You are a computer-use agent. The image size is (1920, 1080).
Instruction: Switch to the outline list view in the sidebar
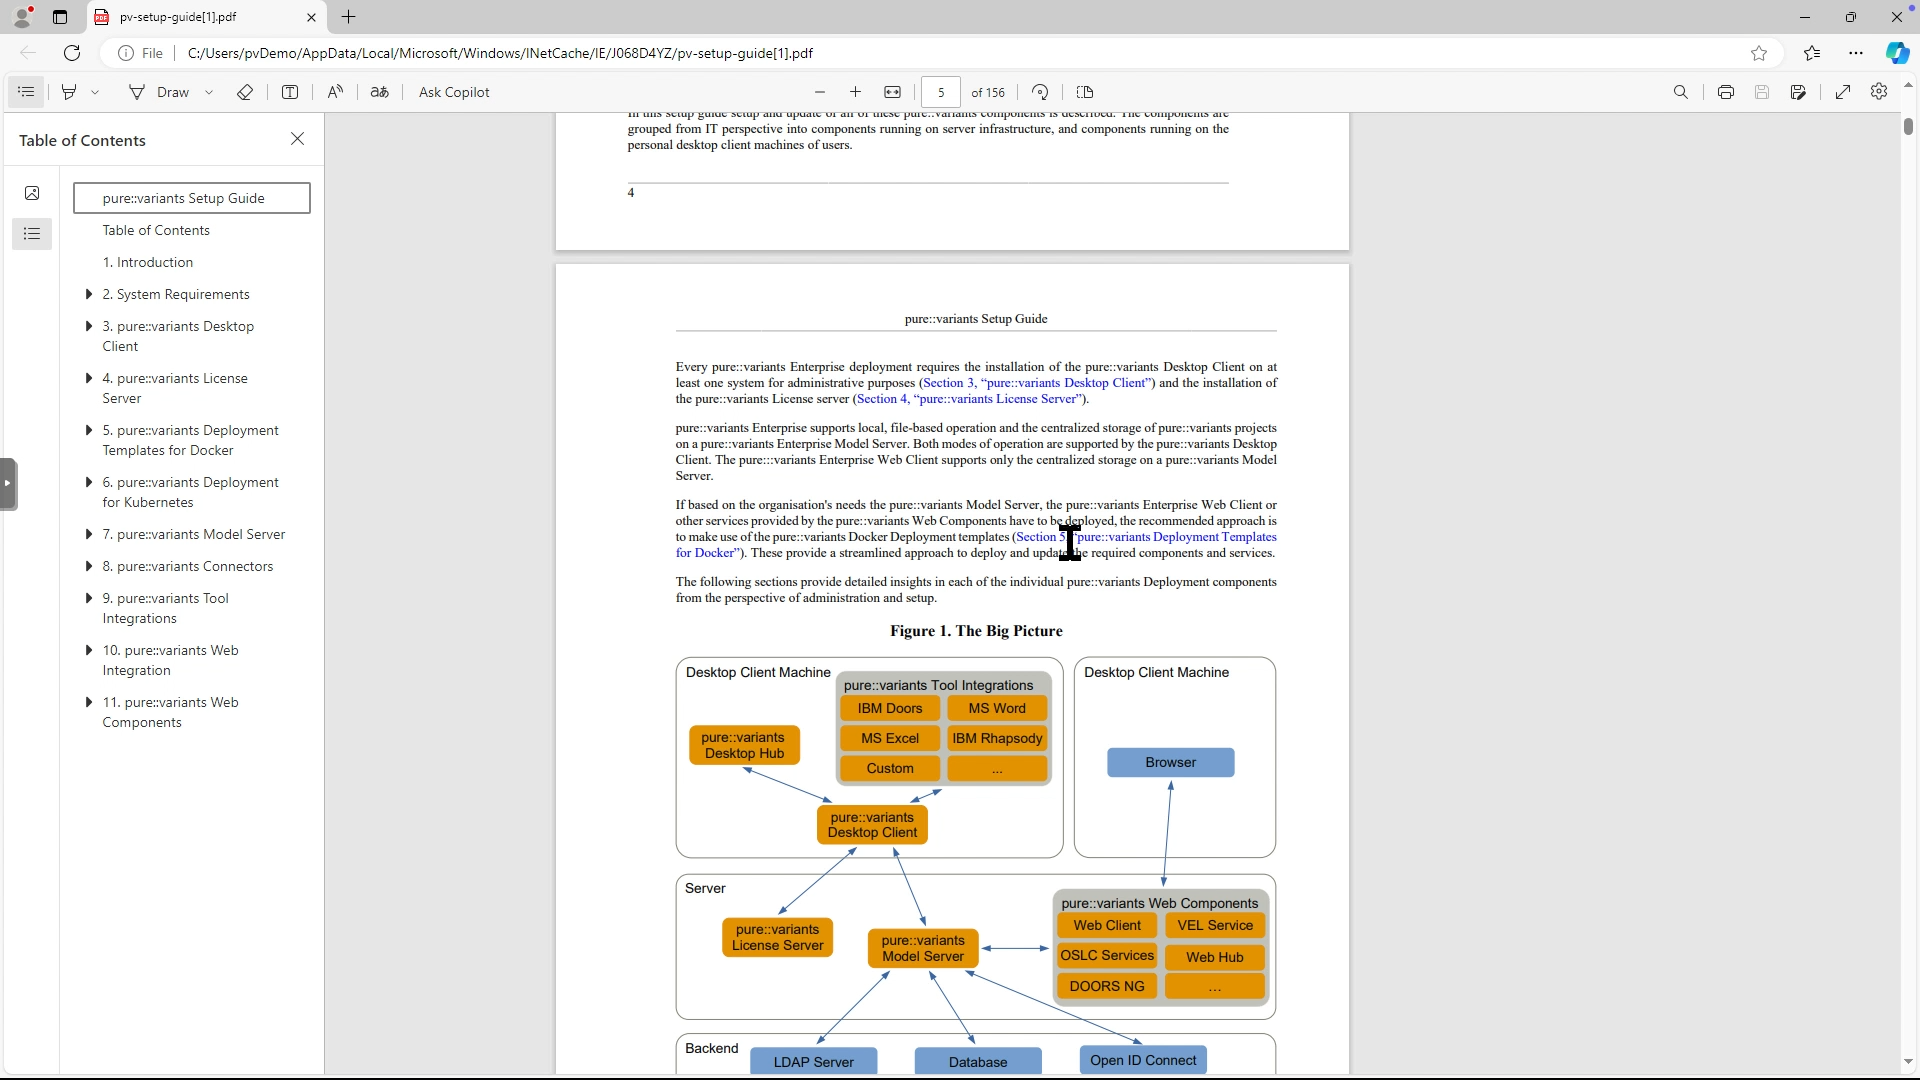pyautogui.click(x=32, y=234)
